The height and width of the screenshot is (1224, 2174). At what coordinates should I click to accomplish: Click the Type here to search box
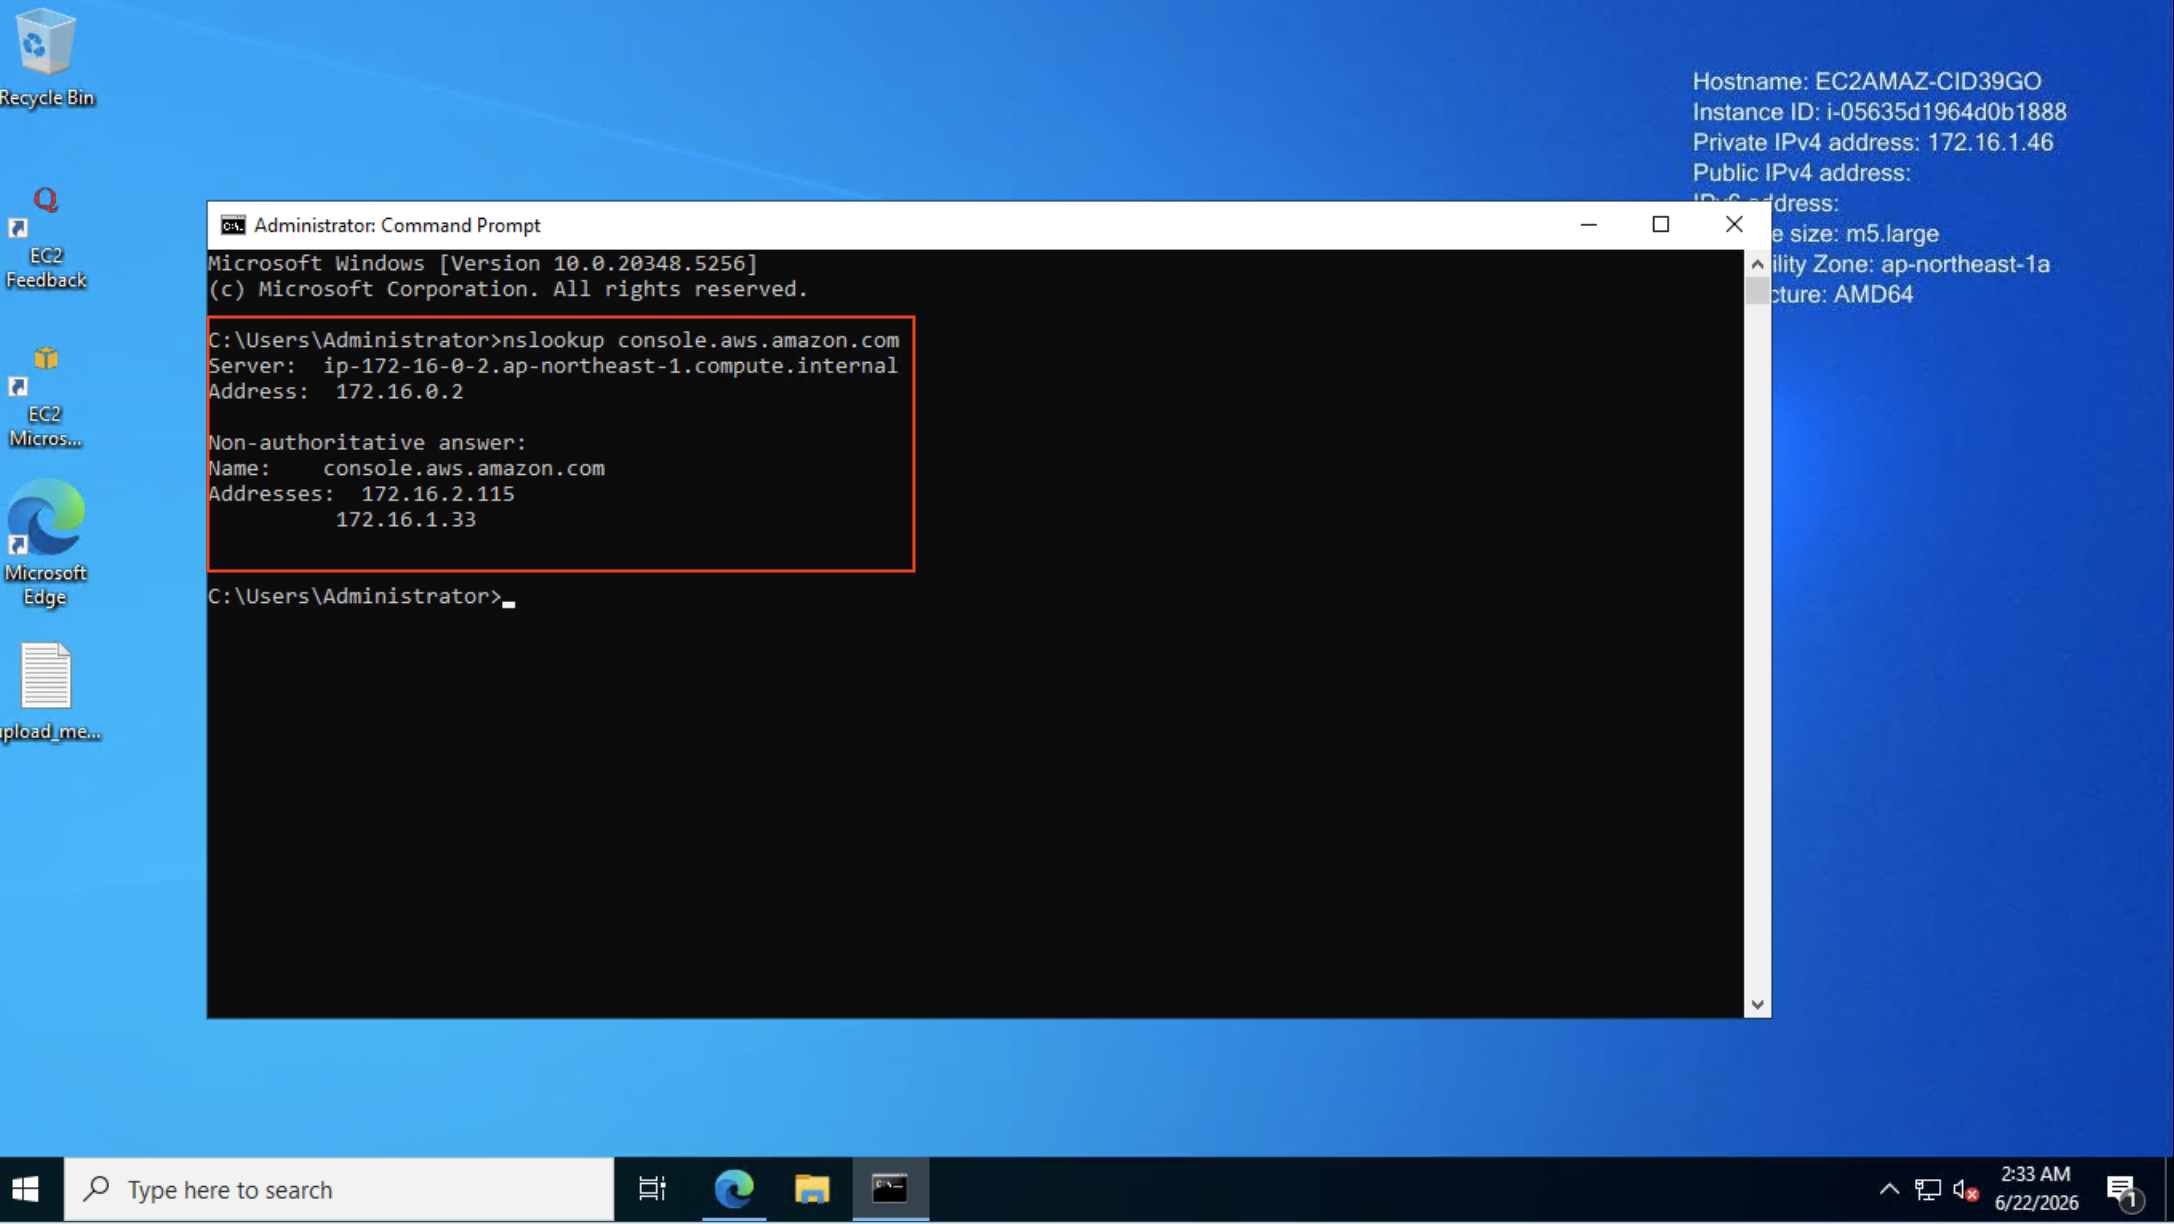pos(339,1189)
